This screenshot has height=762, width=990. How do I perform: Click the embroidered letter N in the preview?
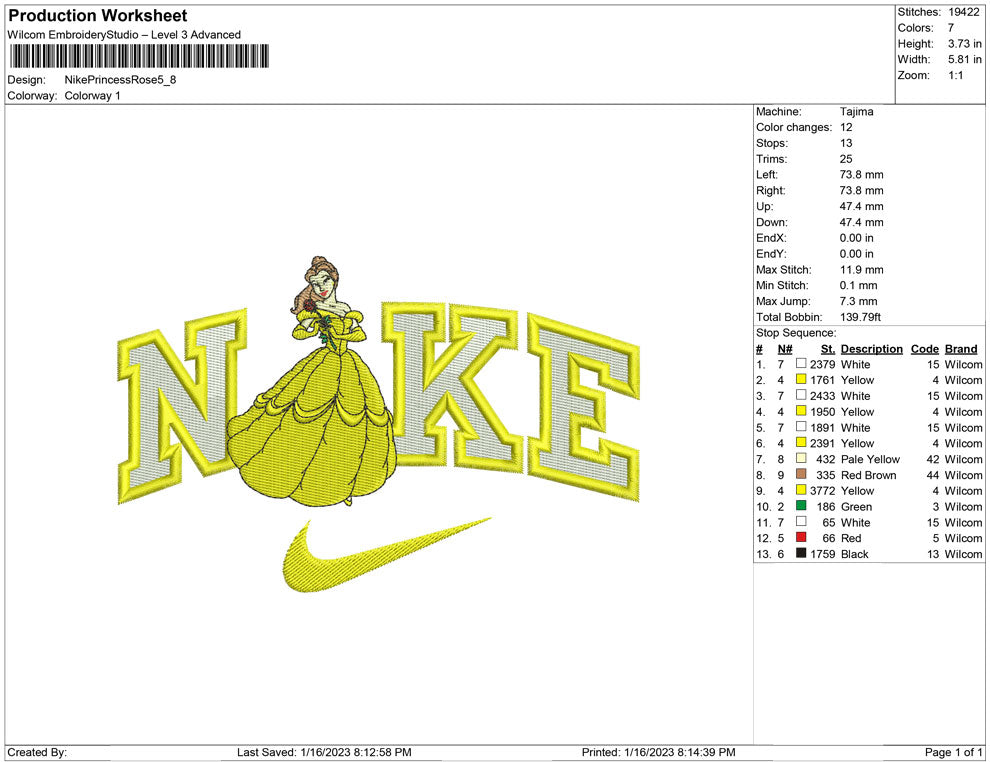180,404
